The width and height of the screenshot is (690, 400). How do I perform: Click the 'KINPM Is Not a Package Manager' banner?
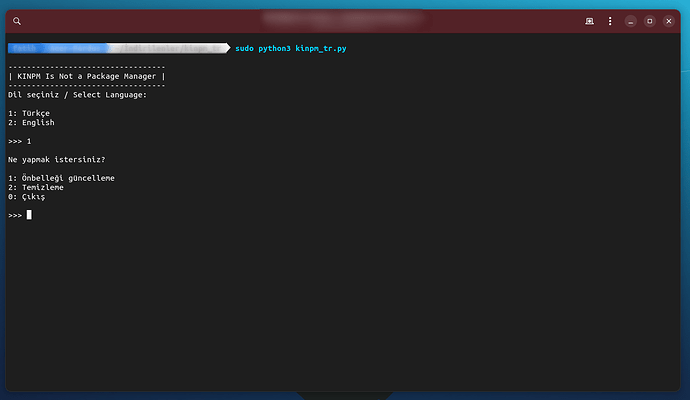(x=87, y=76)
